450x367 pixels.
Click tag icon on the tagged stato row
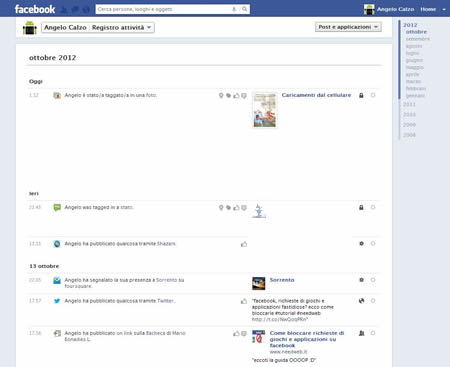(229, 208)
